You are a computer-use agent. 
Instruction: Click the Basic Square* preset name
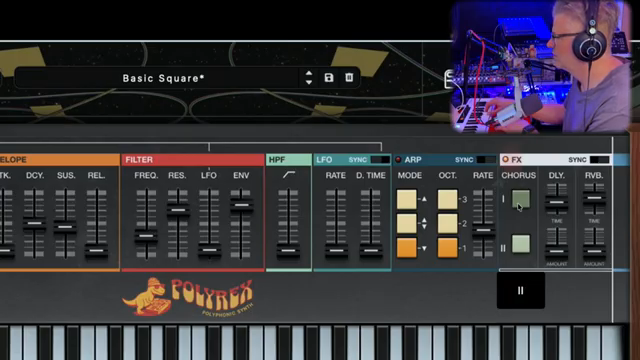click(x=163, y=78)
